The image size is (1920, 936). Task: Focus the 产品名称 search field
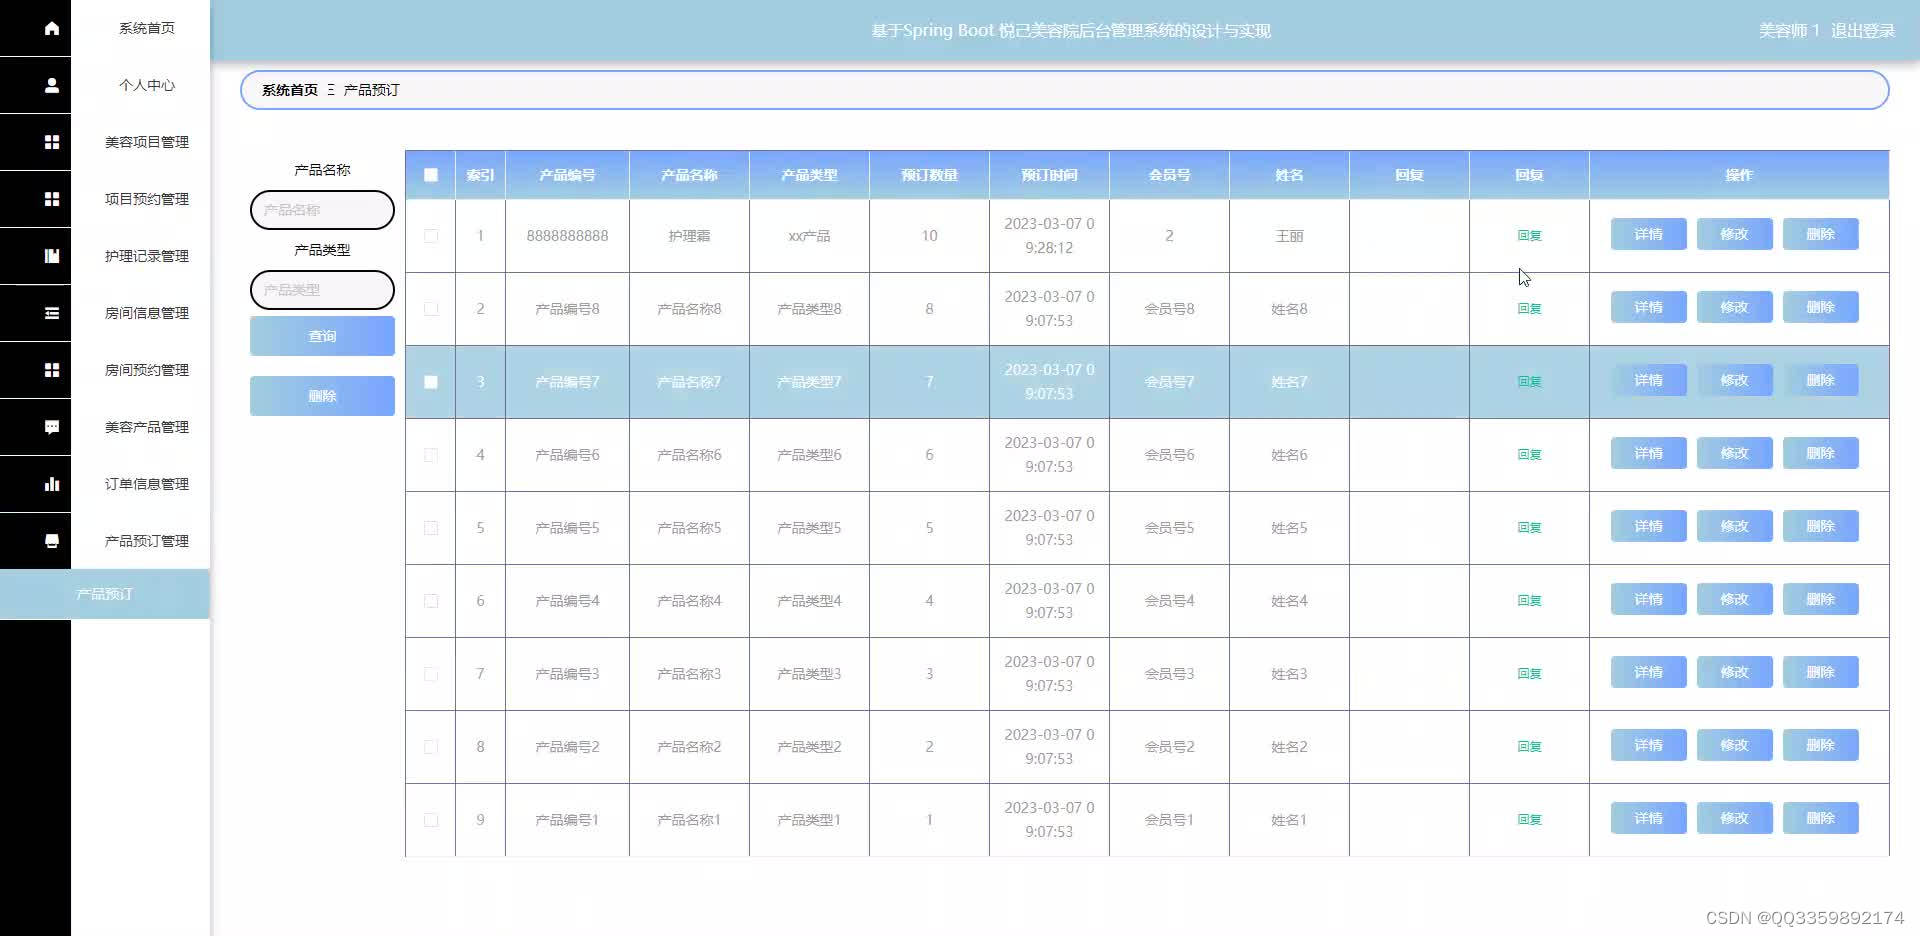pyautogui.click(x=322, y=210)
